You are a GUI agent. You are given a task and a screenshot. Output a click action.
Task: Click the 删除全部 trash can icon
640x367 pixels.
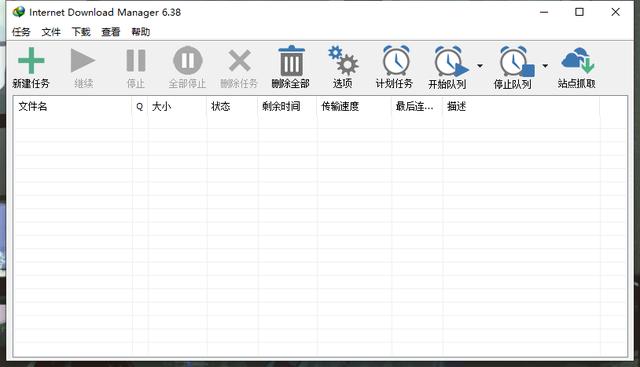coord(291,61)
